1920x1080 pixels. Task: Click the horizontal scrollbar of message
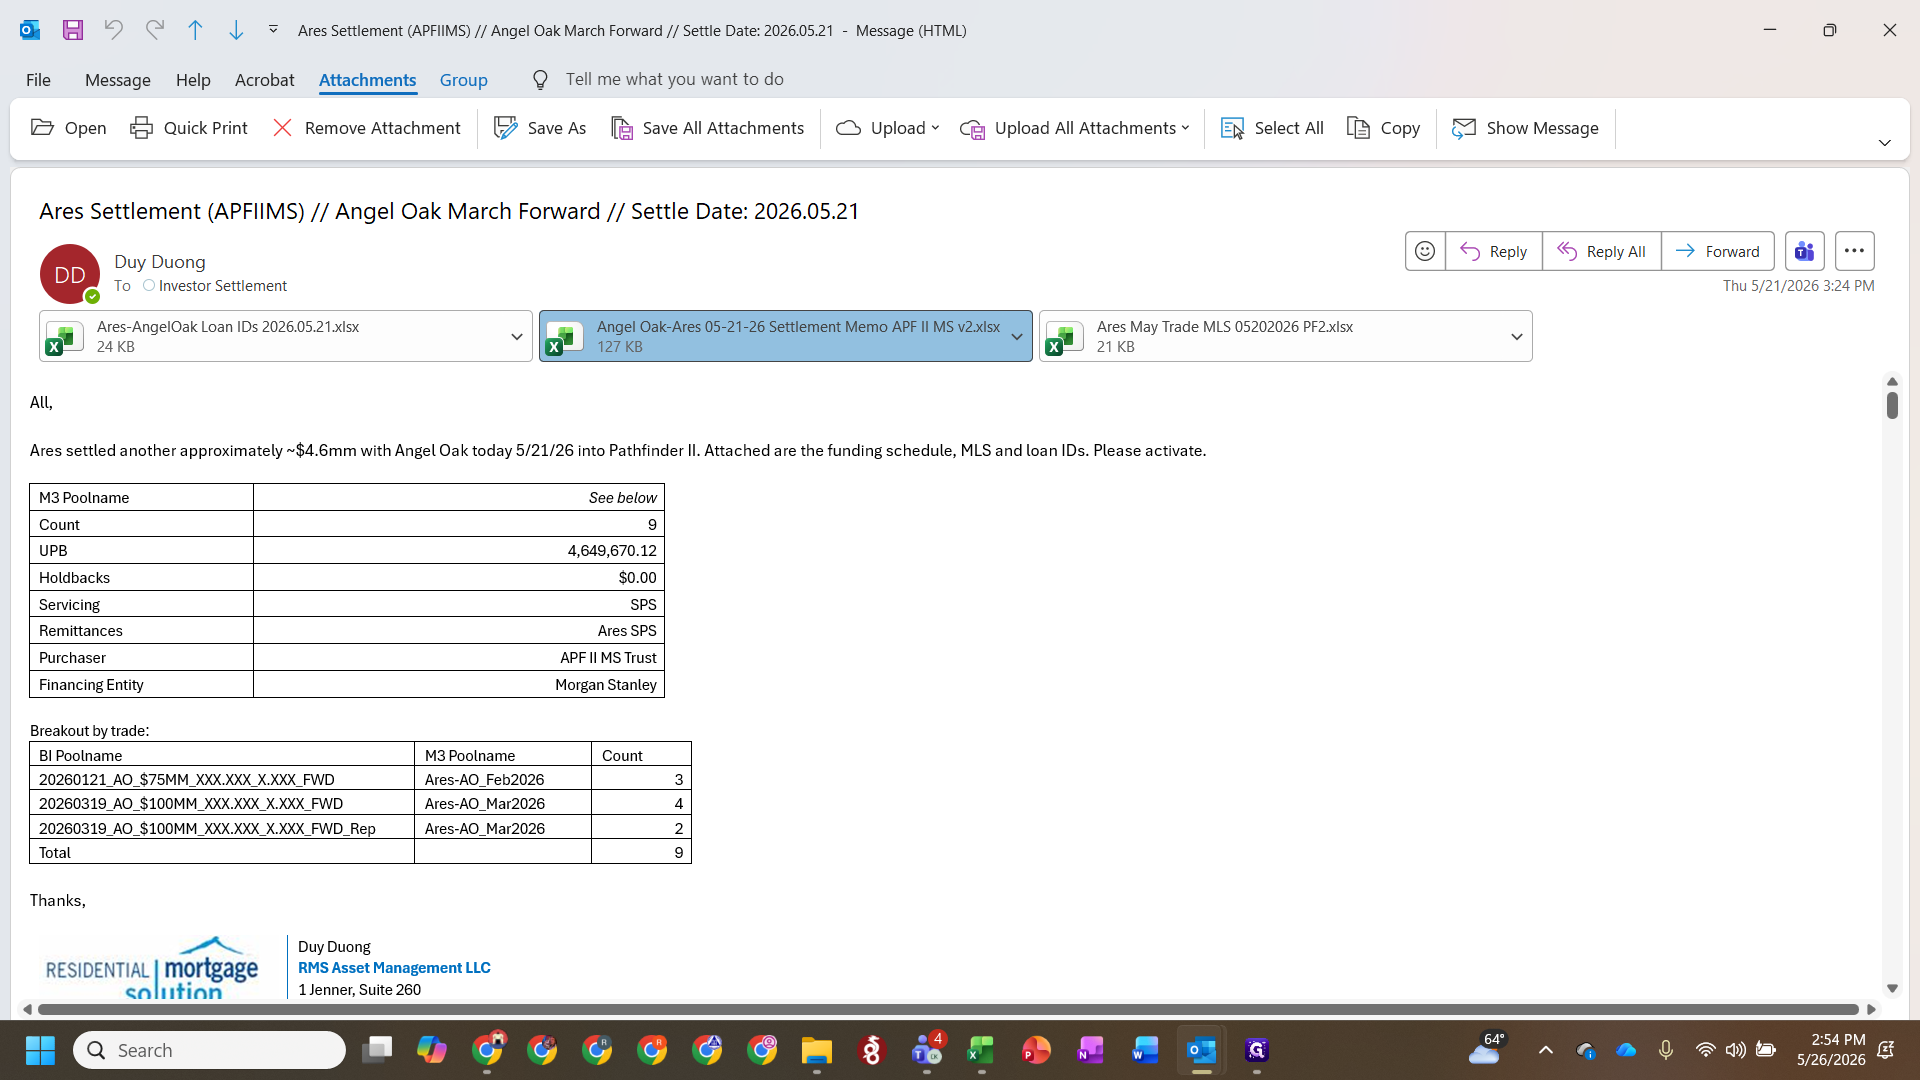(x=947, y=1009)
